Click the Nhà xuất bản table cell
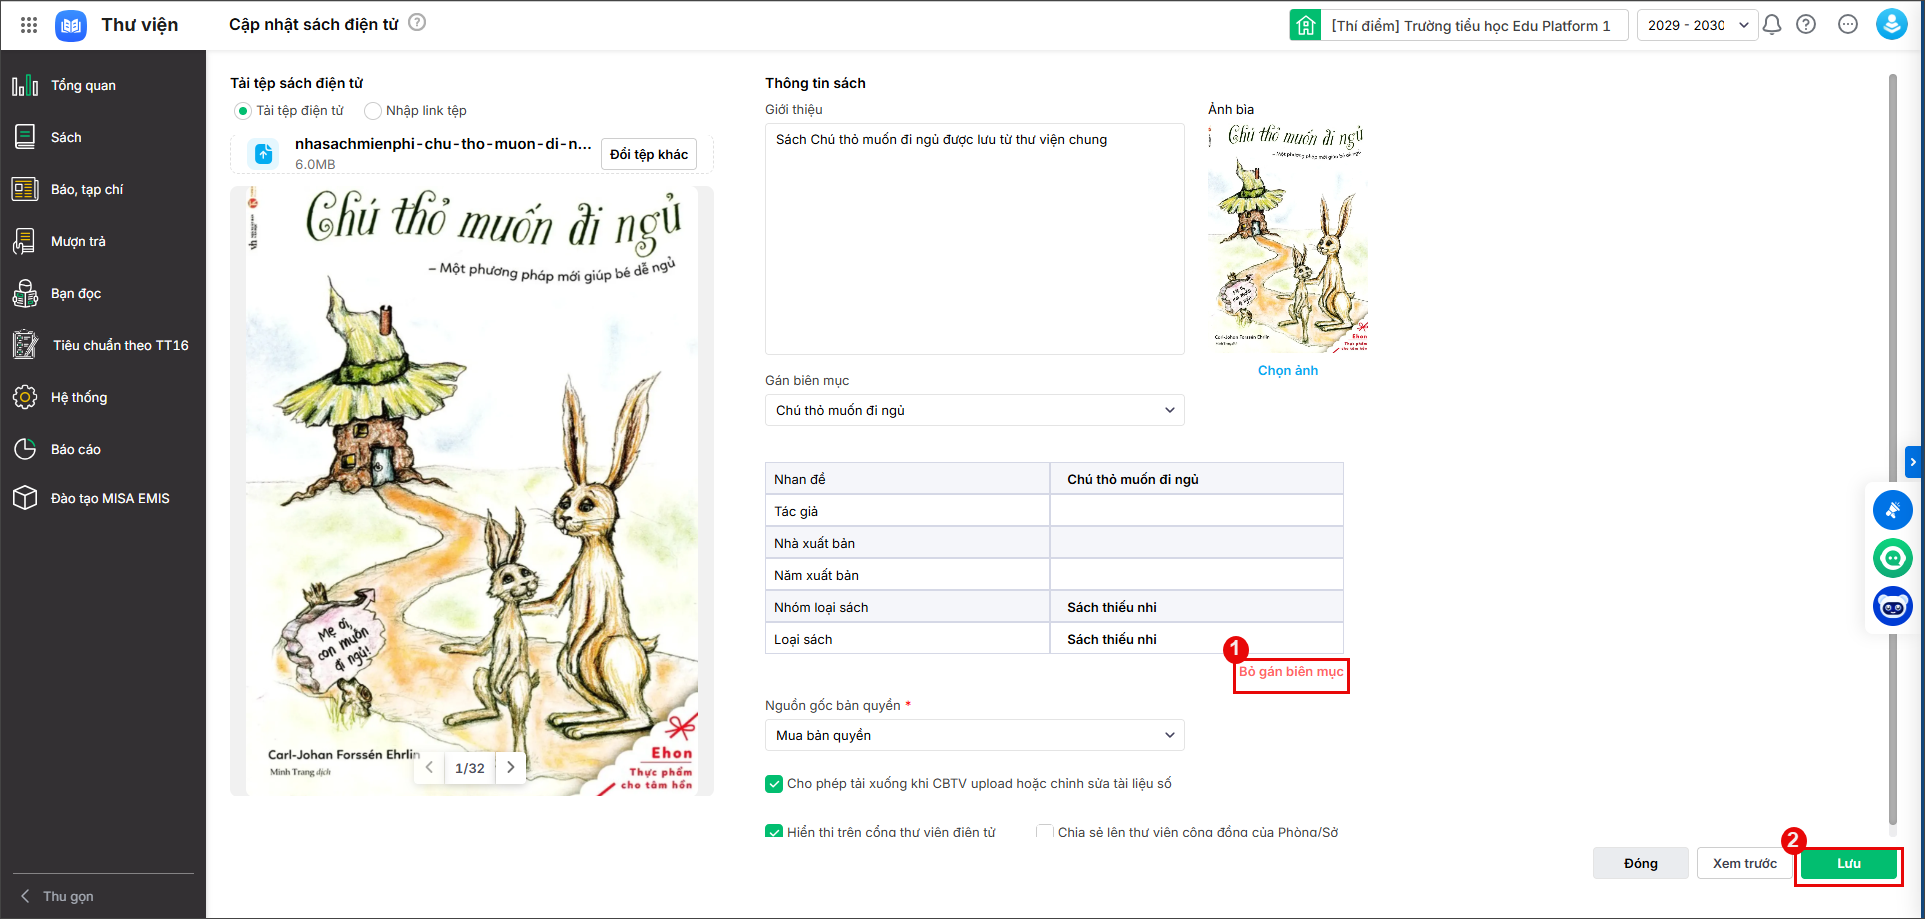 907,543
